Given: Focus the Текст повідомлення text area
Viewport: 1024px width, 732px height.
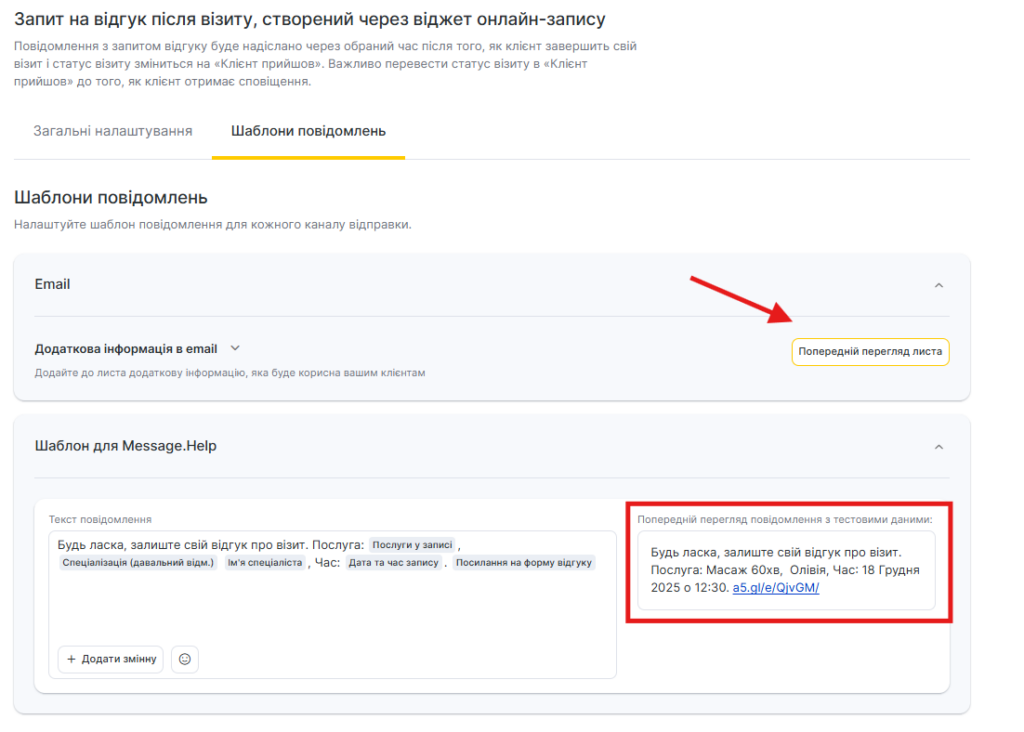Looking at the screenshot, I should 330,610.
